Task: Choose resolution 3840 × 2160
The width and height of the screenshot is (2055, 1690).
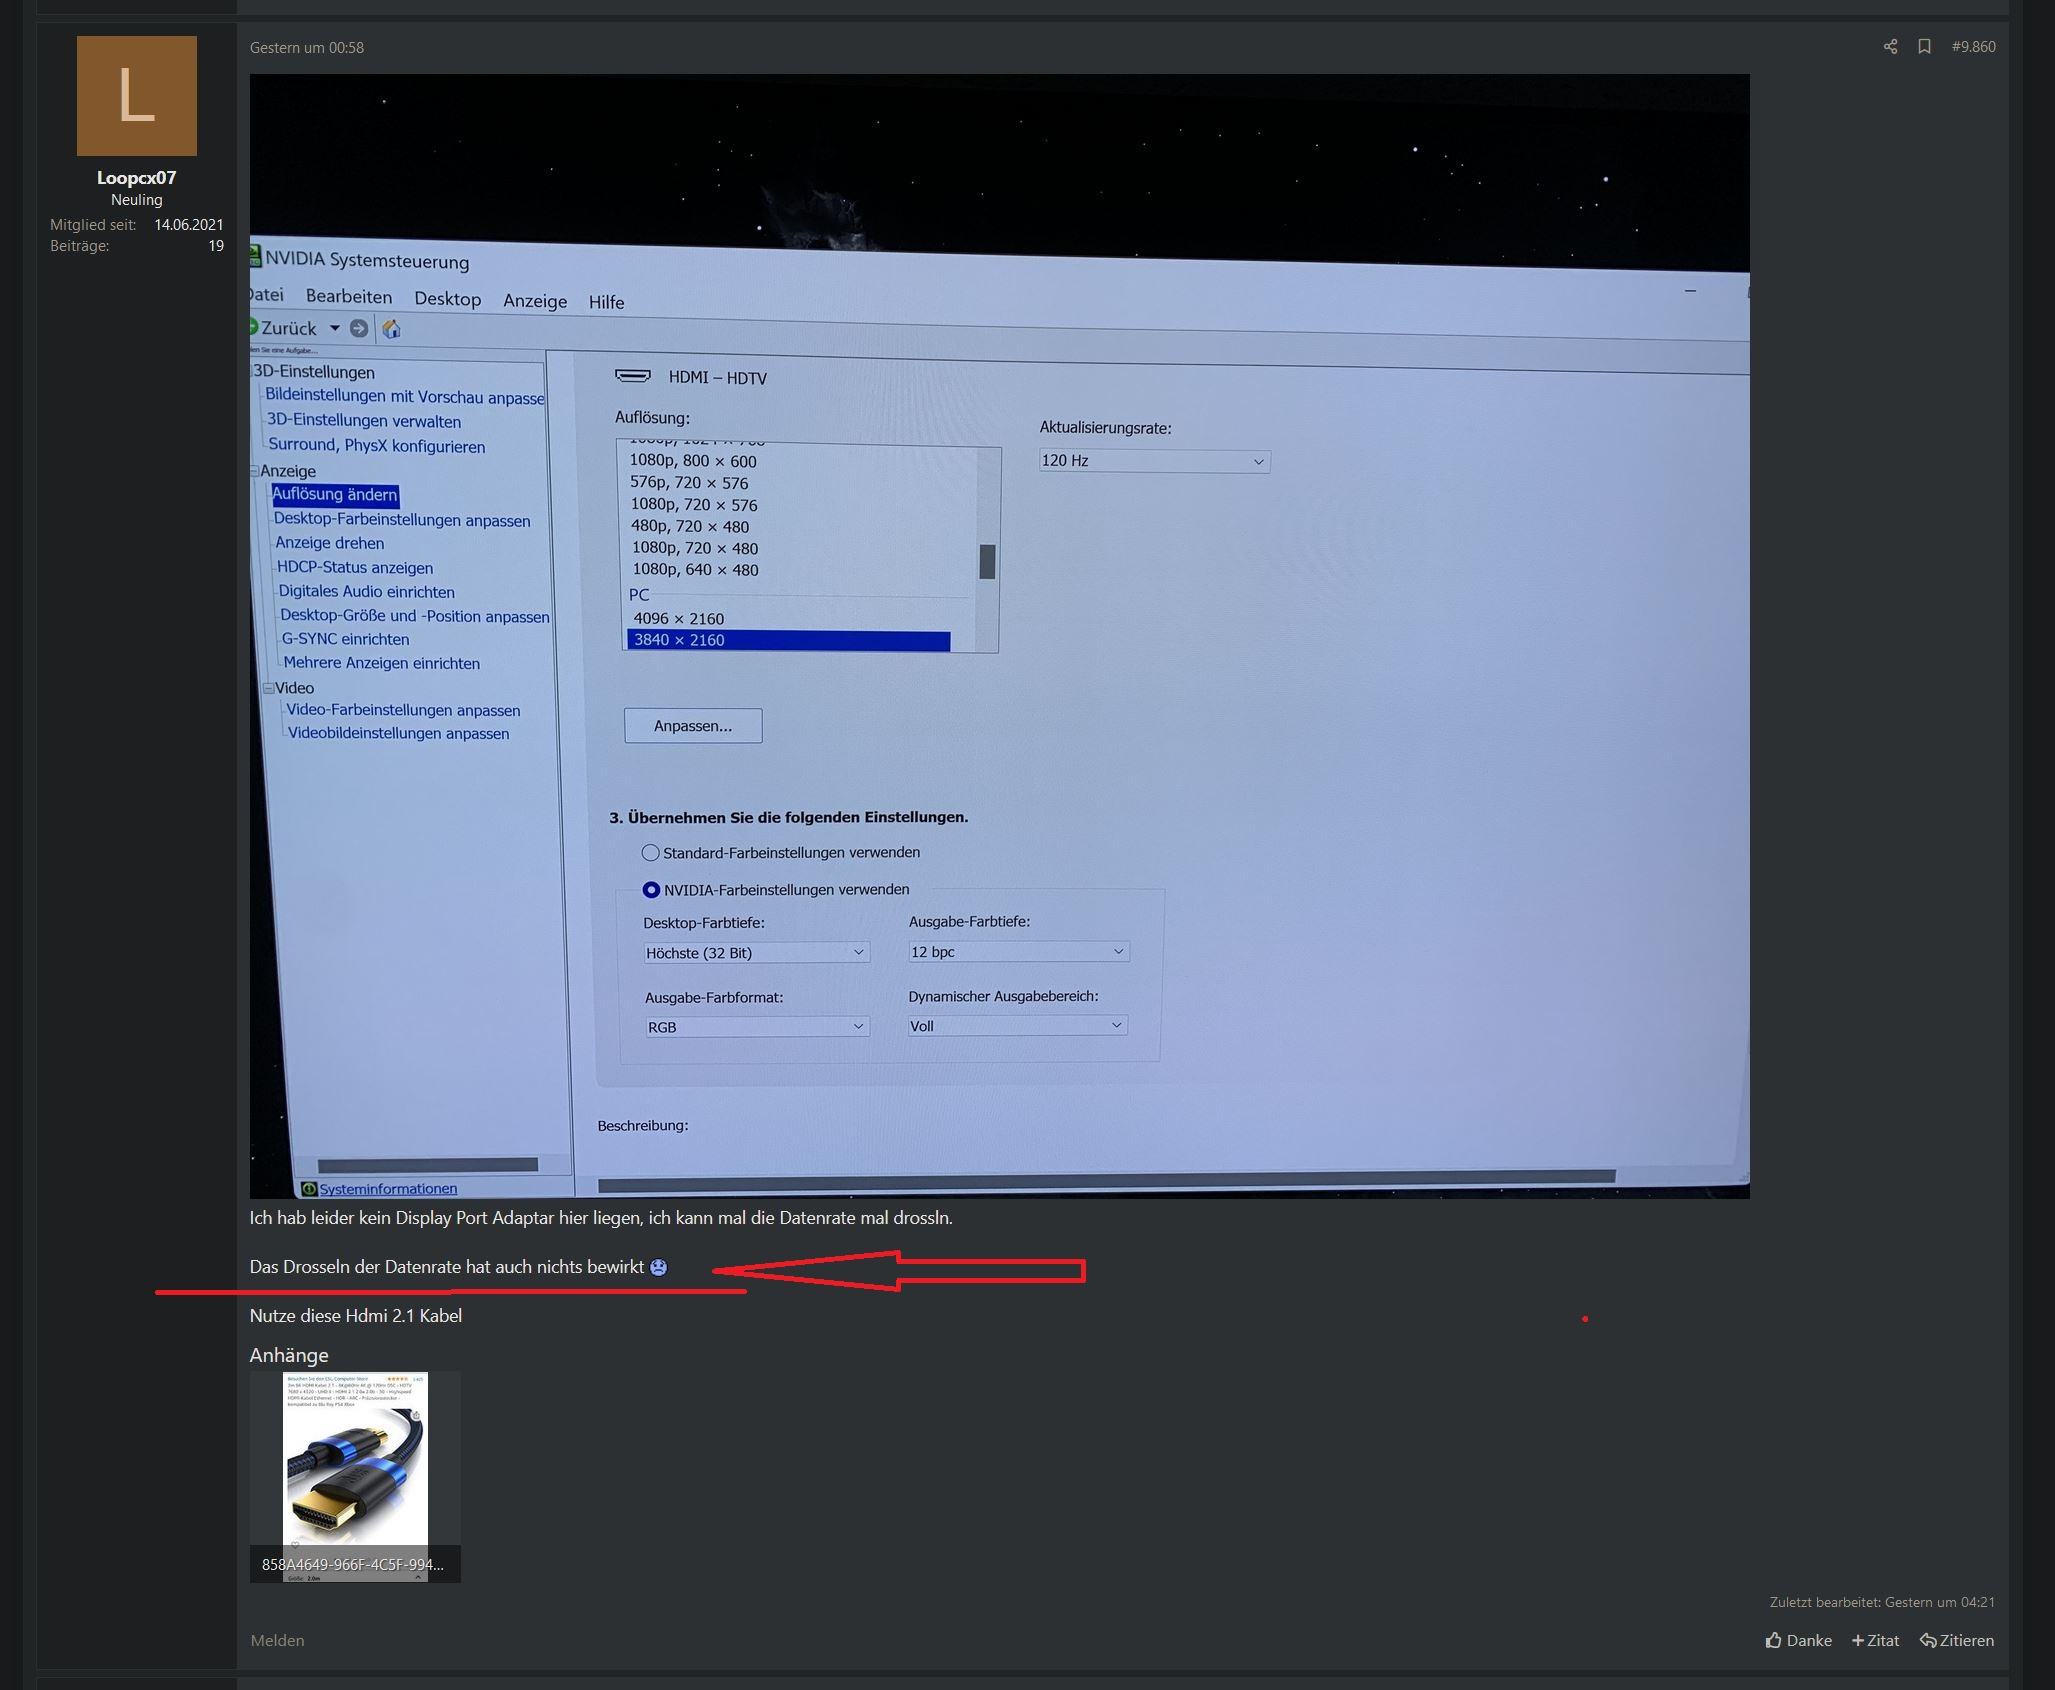Action: point(788,640)
